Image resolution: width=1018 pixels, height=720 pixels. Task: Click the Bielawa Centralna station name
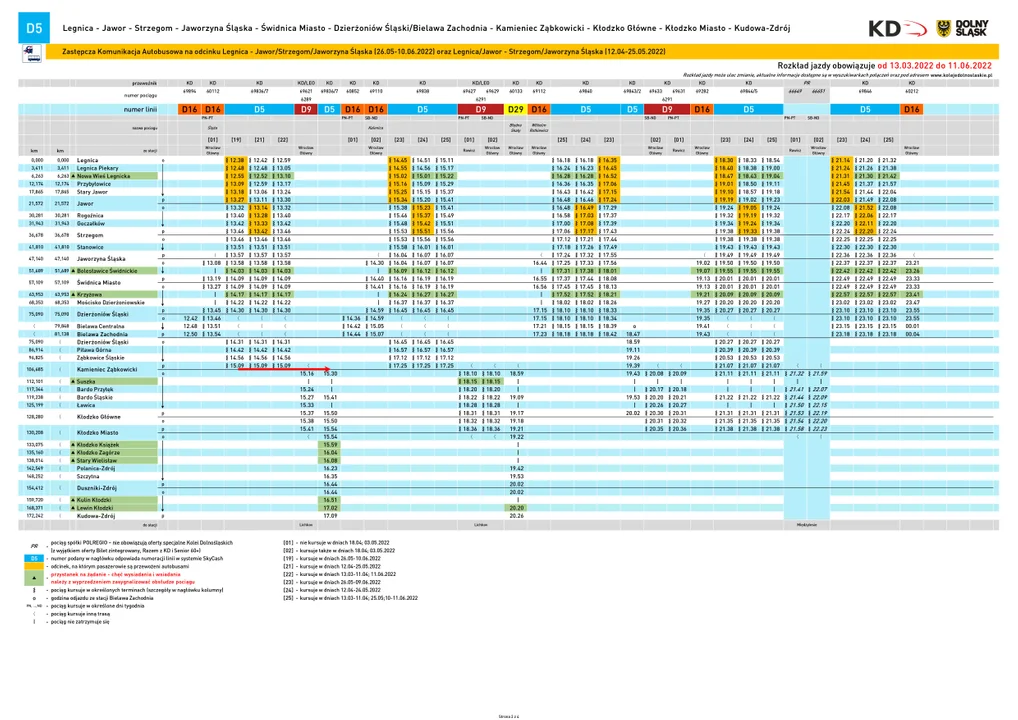(x=100, y=326)
